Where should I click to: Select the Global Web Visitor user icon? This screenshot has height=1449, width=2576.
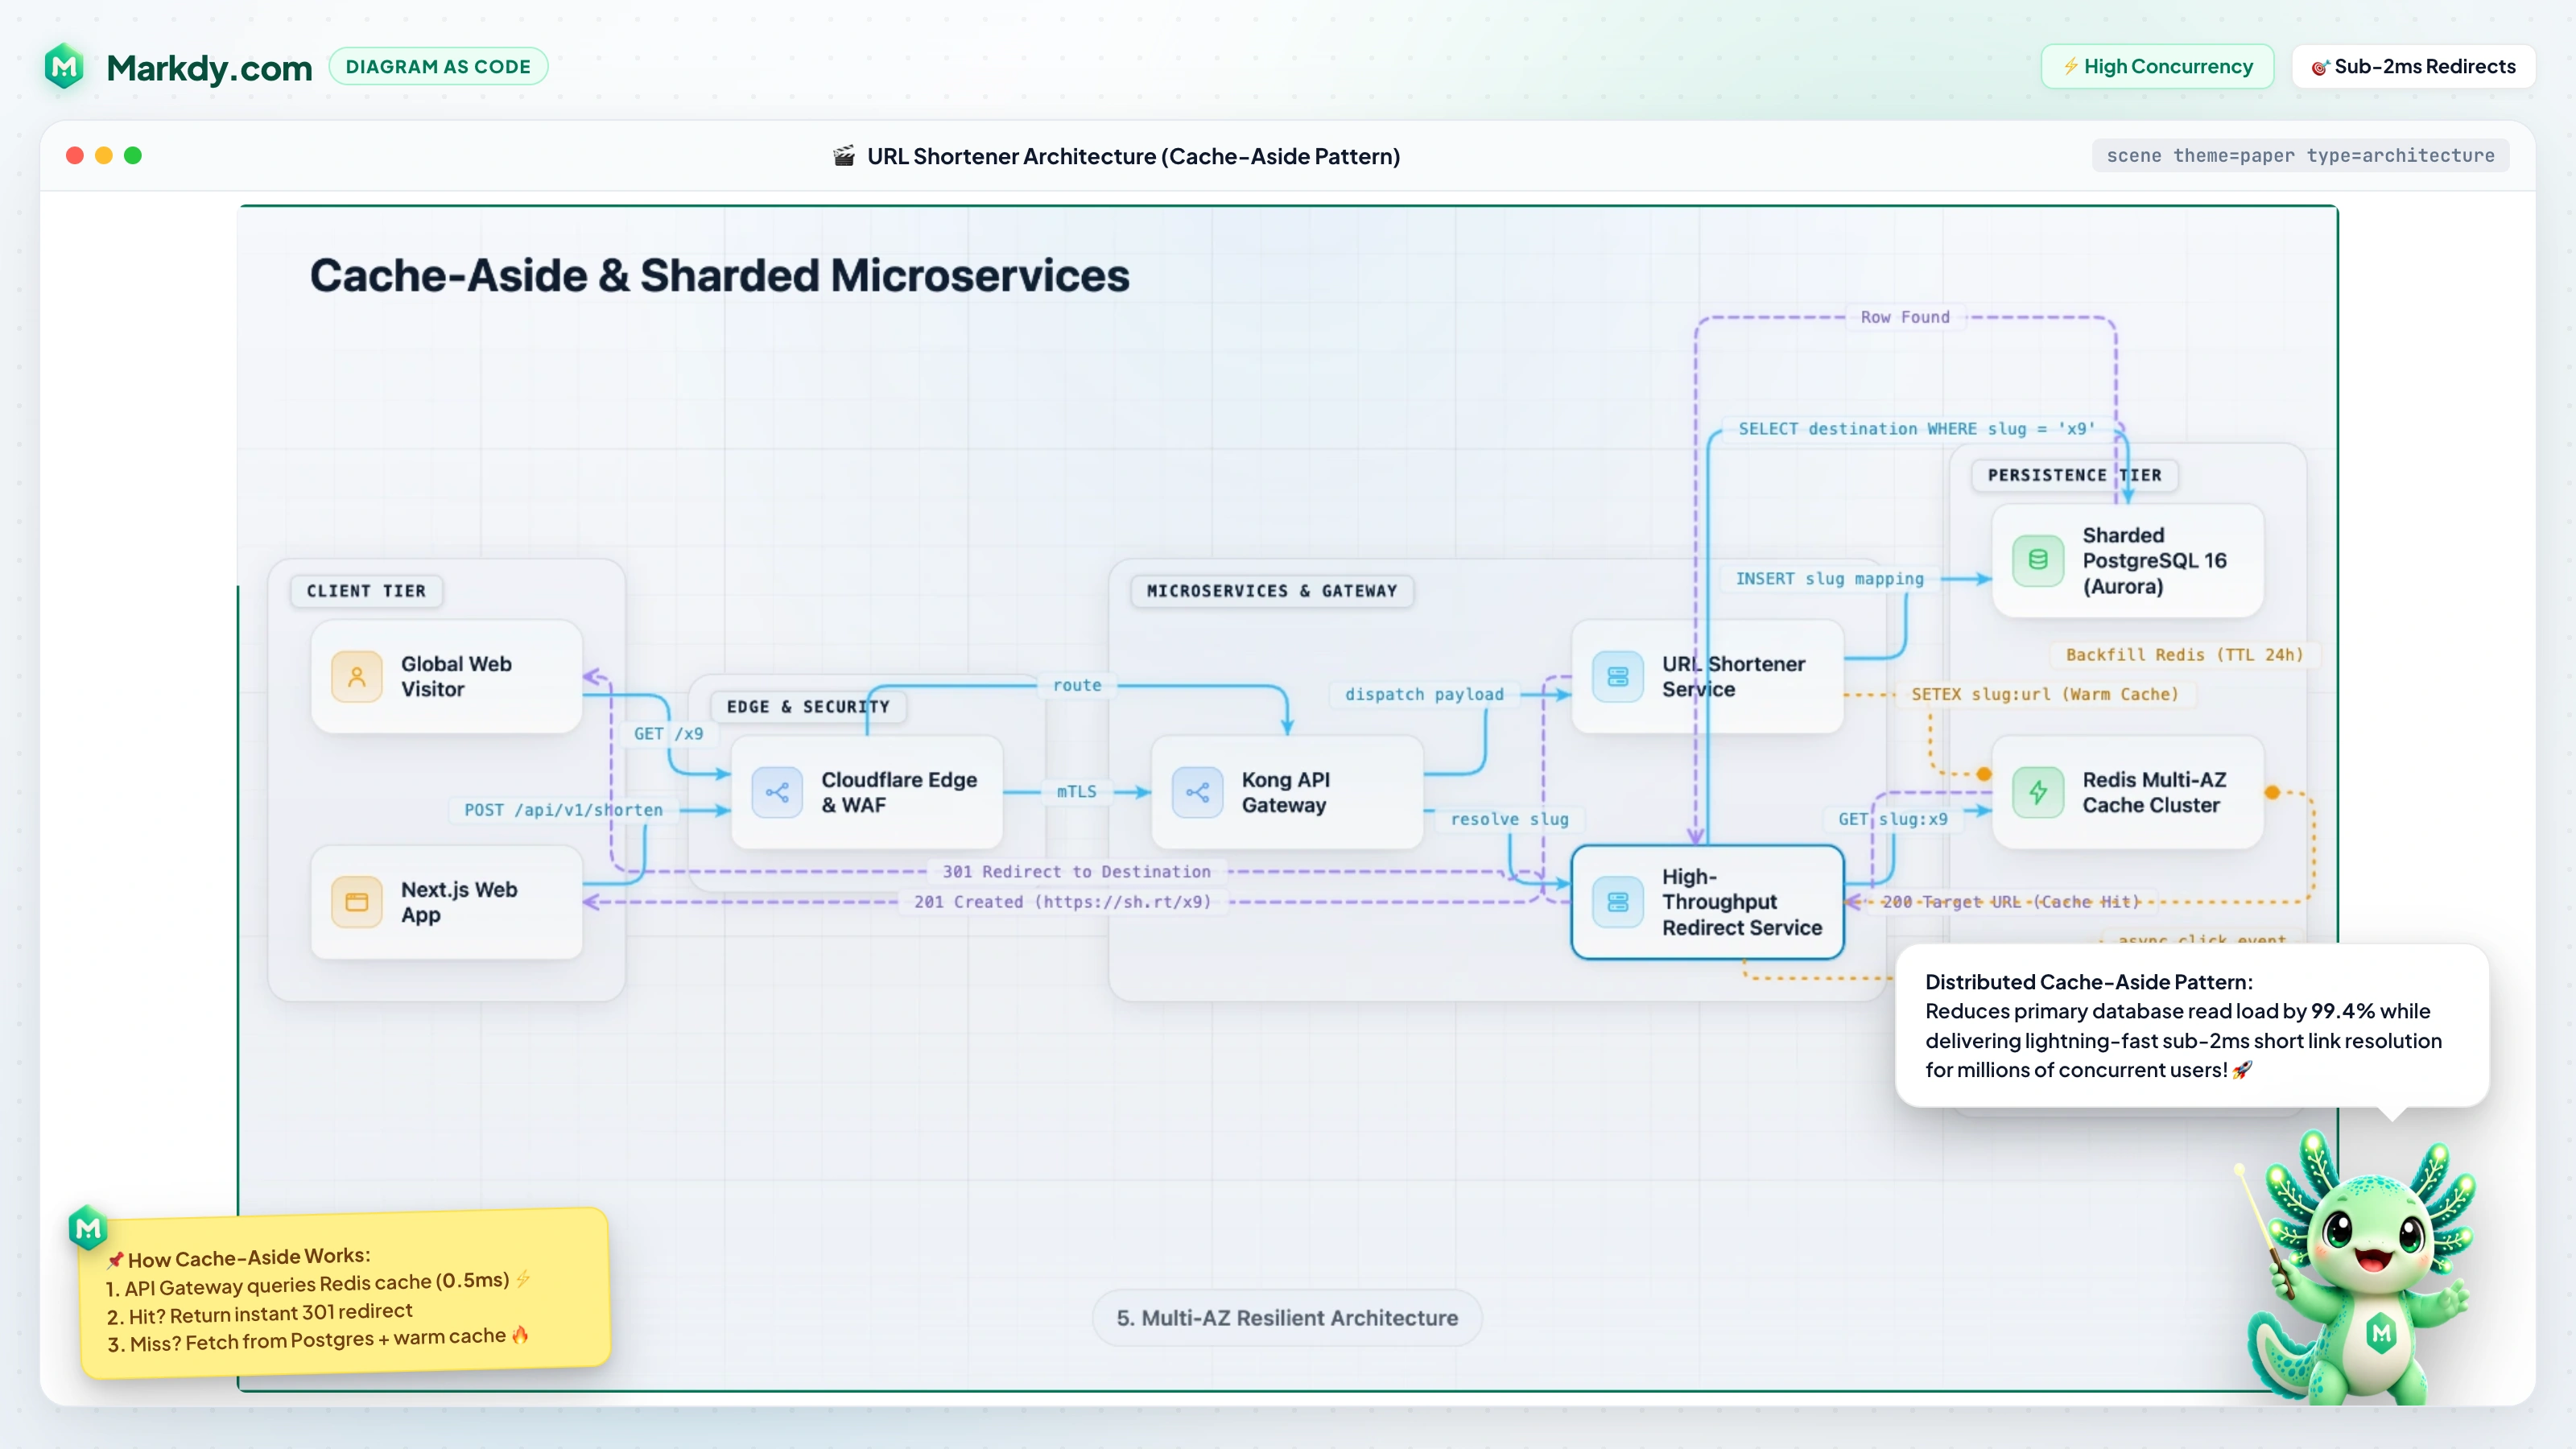point(357,677)
